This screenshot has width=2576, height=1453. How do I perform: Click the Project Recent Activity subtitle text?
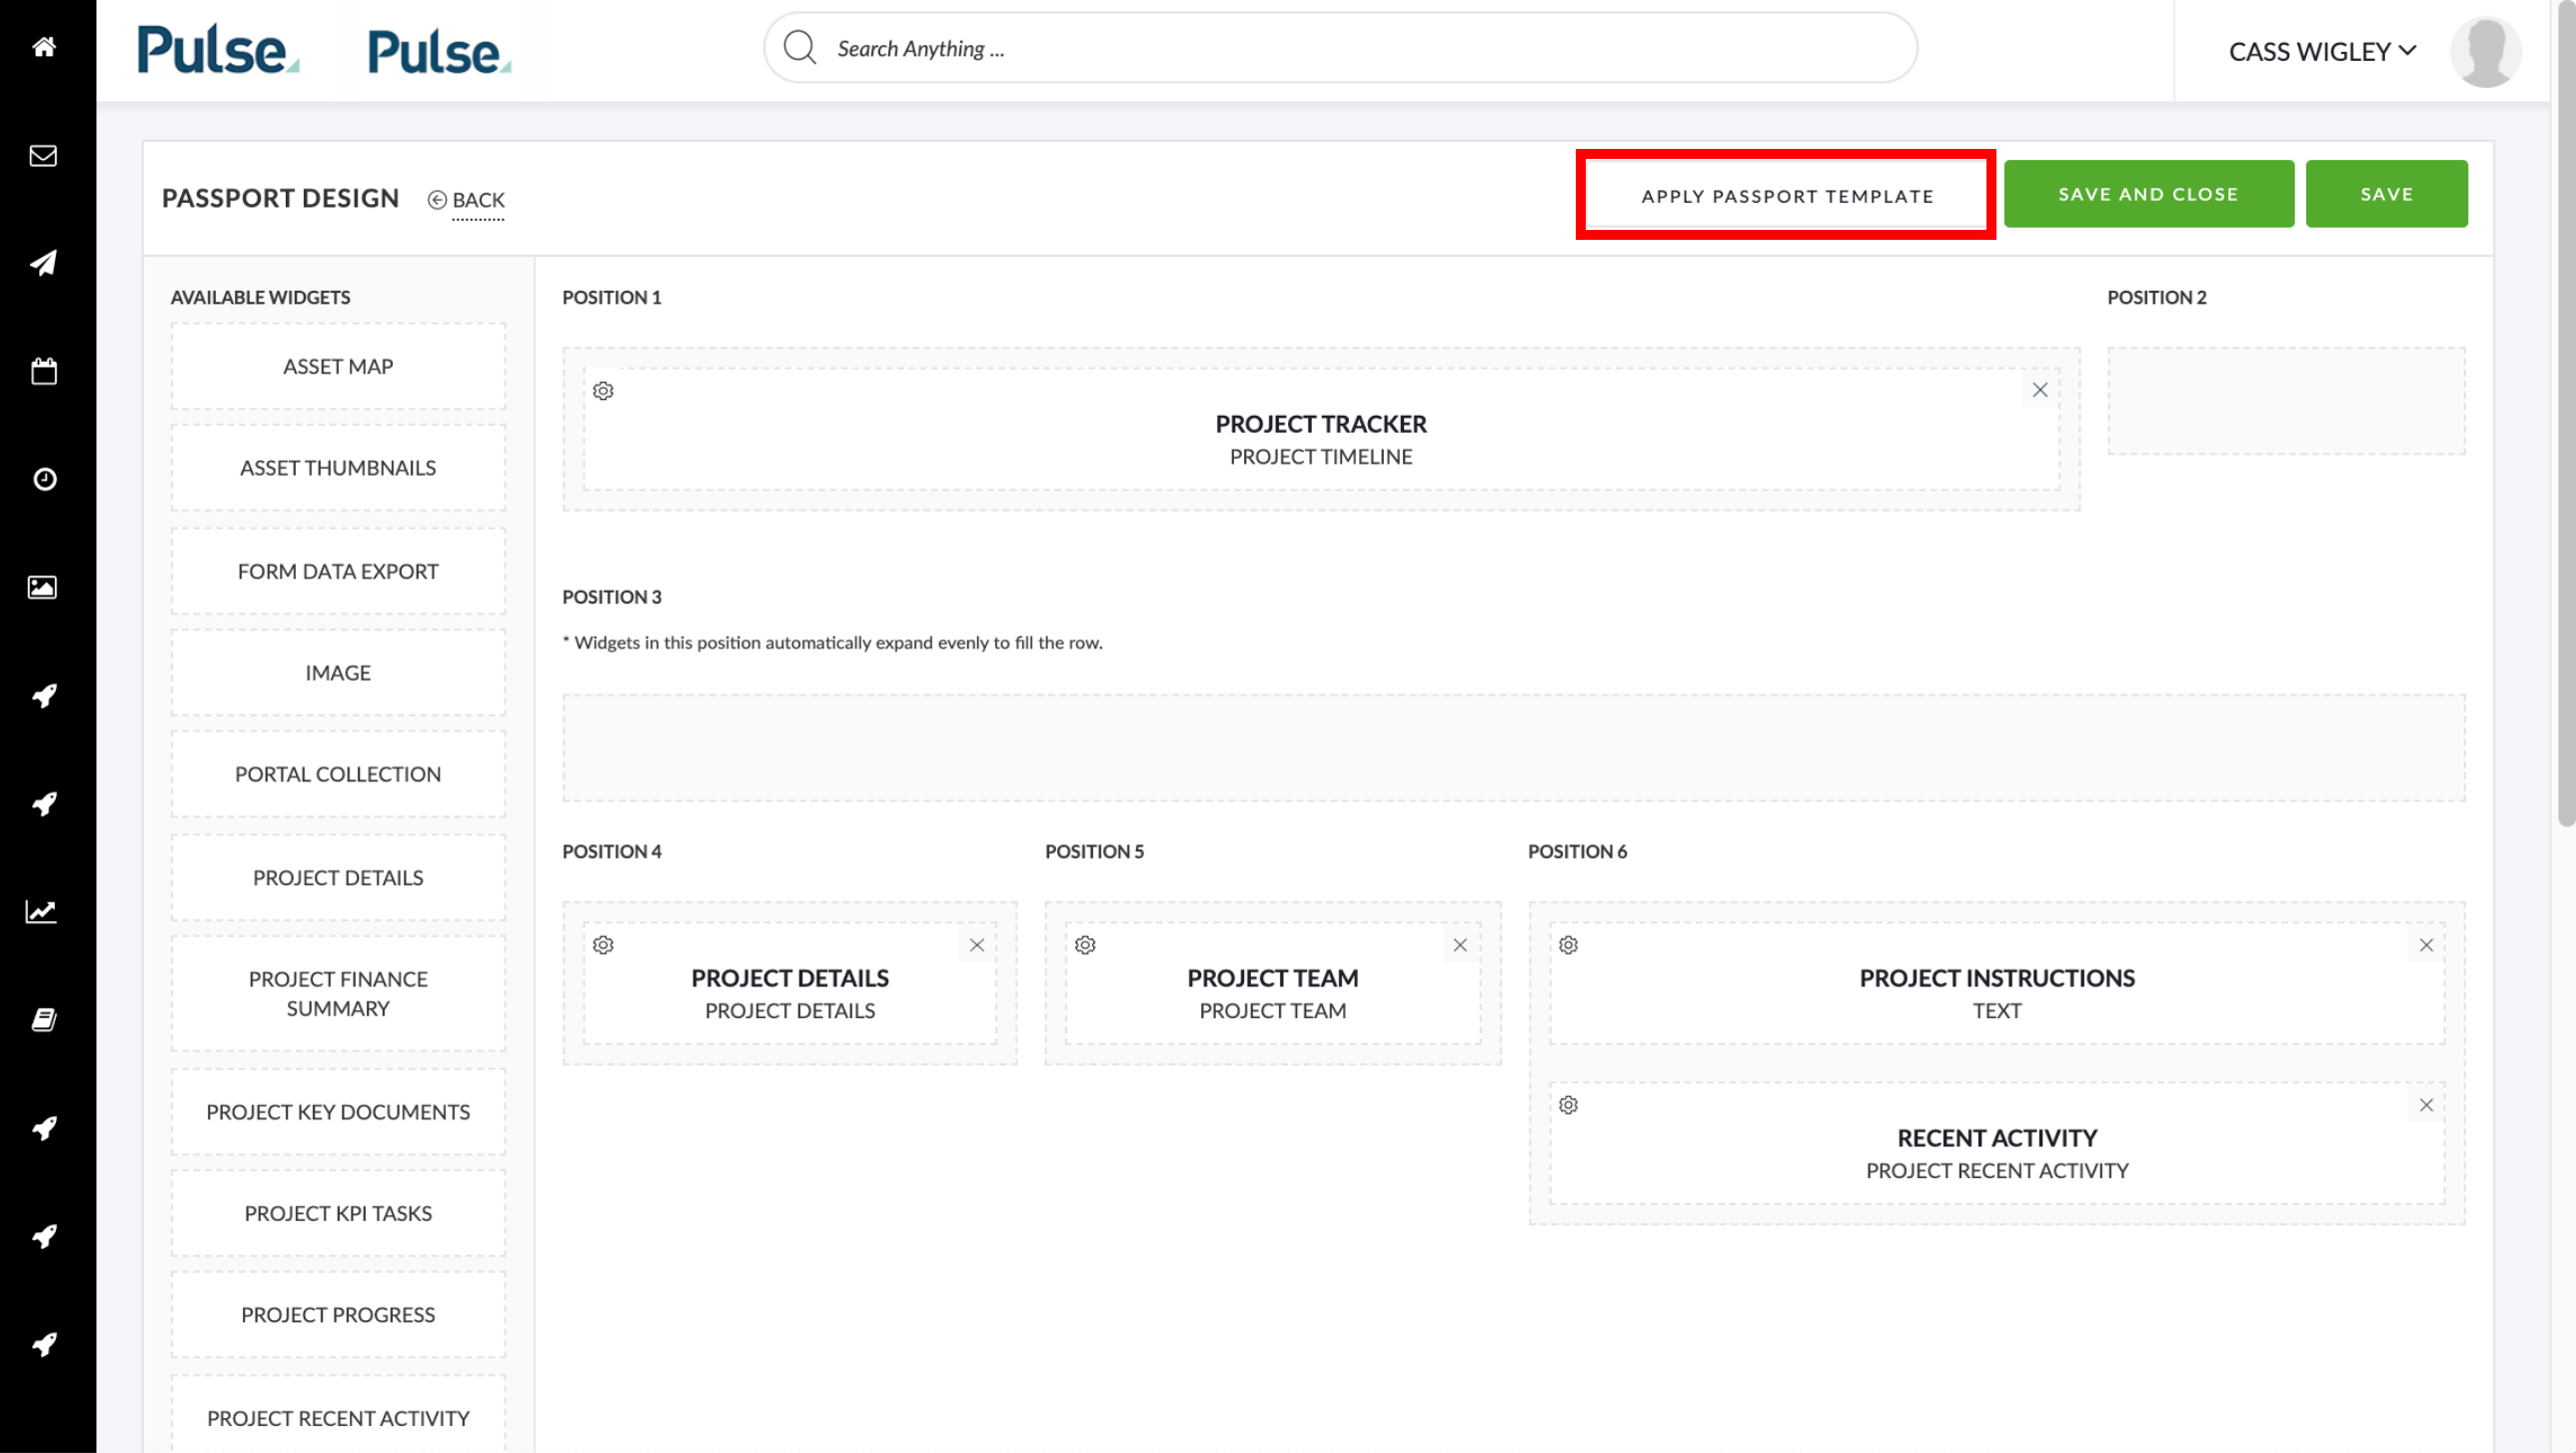point(1996,1171)
